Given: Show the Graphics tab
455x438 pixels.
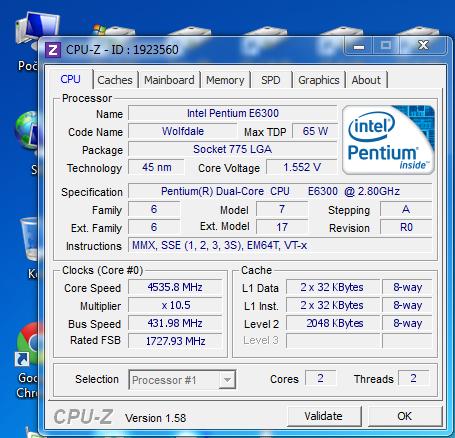Looking at the screenshot, I should 319,80.
